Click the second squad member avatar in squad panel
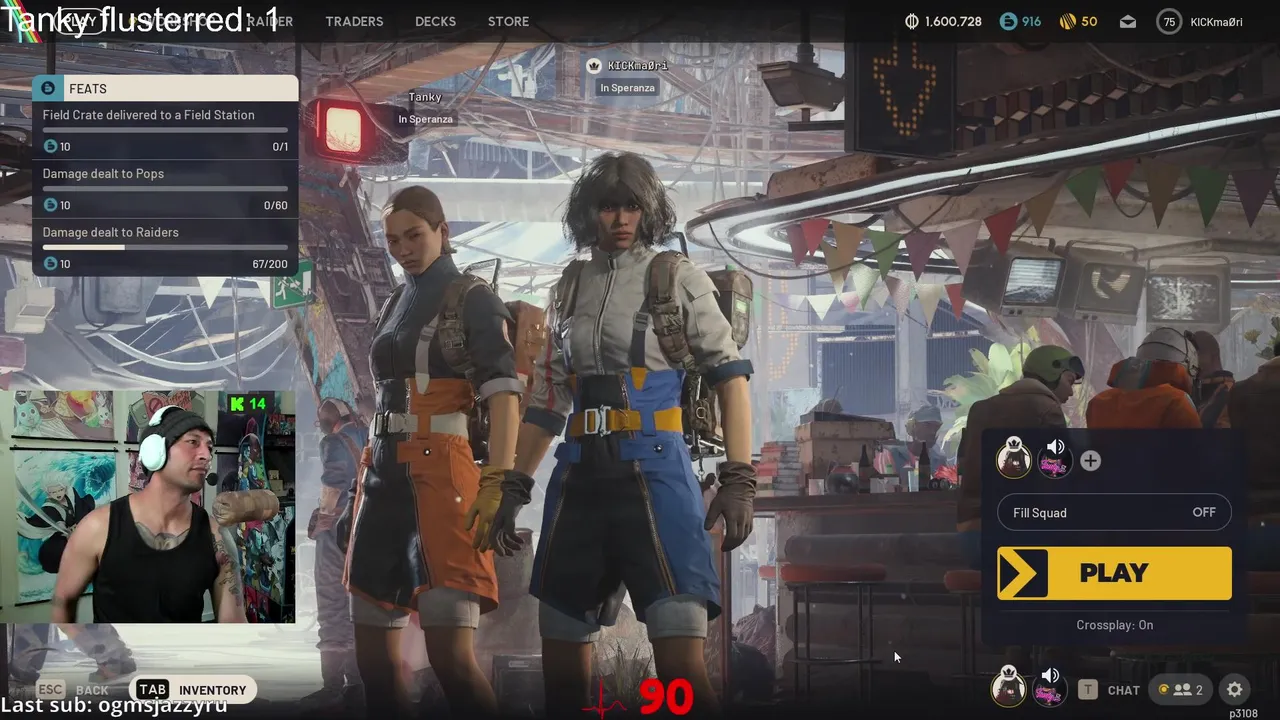1280x720 pixels. point(1054,462)
